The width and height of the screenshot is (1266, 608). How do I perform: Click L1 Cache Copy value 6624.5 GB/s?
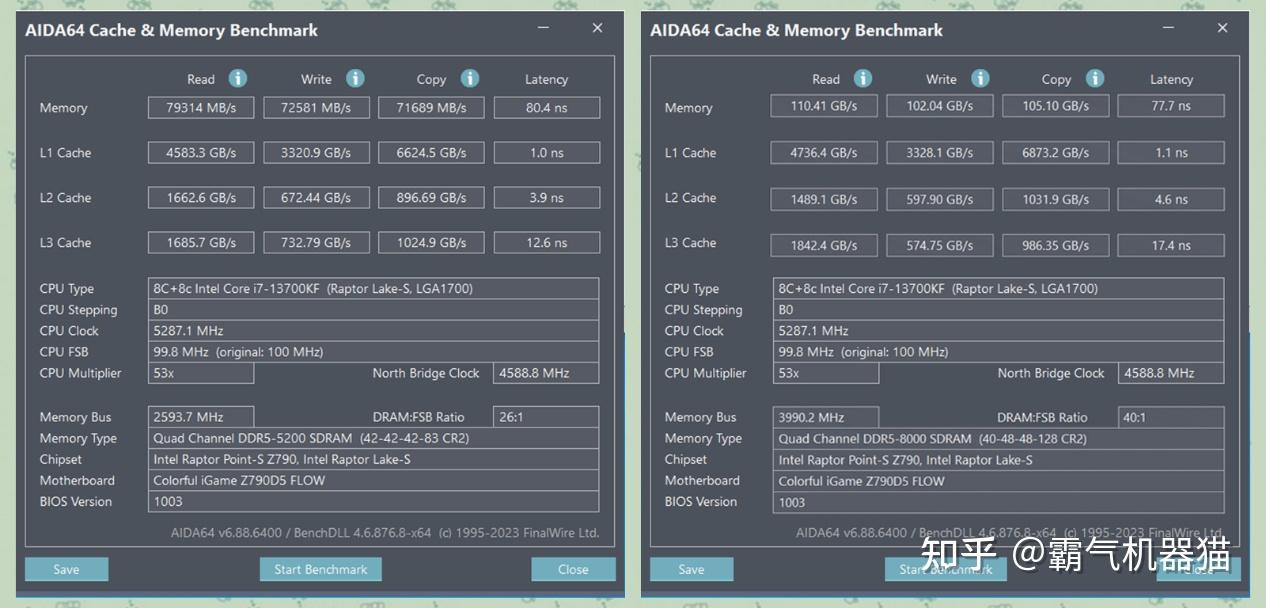tap(431, 152)
